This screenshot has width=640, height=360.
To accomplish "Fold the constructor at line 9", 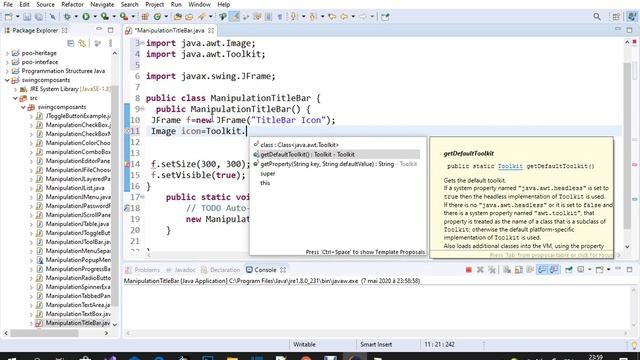I will 142,109.
